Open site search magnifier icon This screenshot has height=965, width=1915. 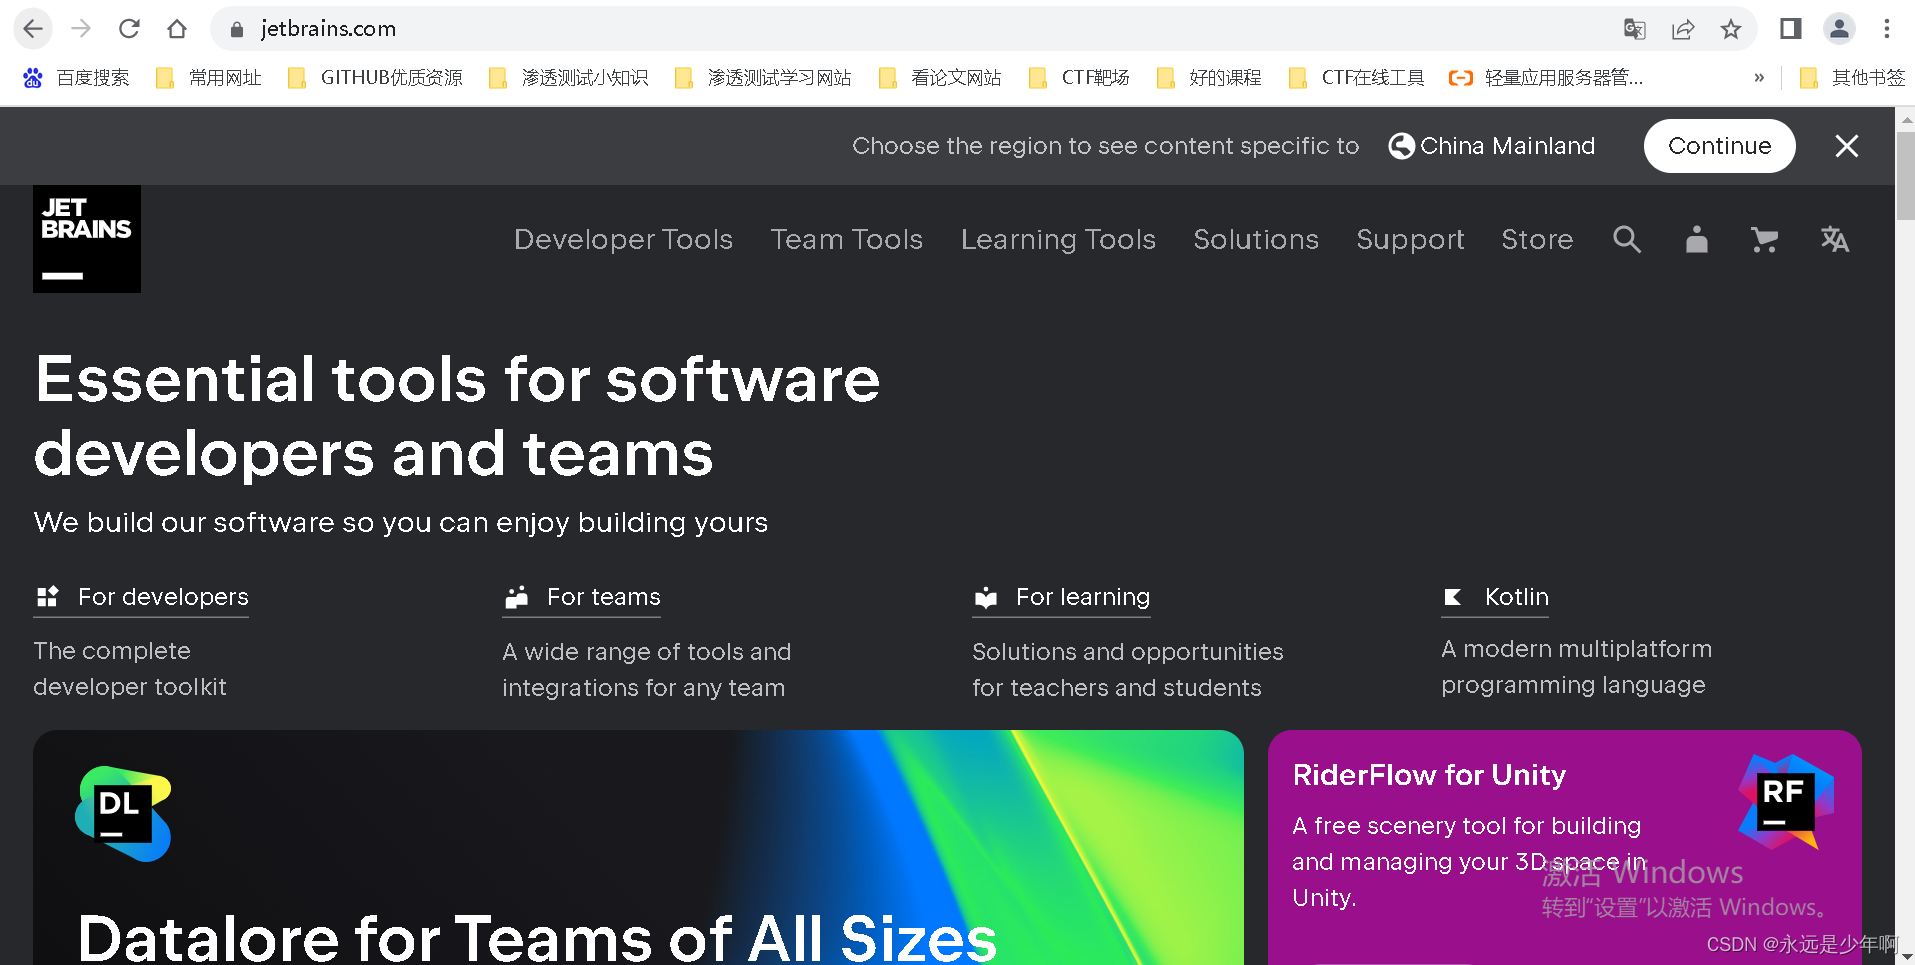click(x=1627, y=239)
